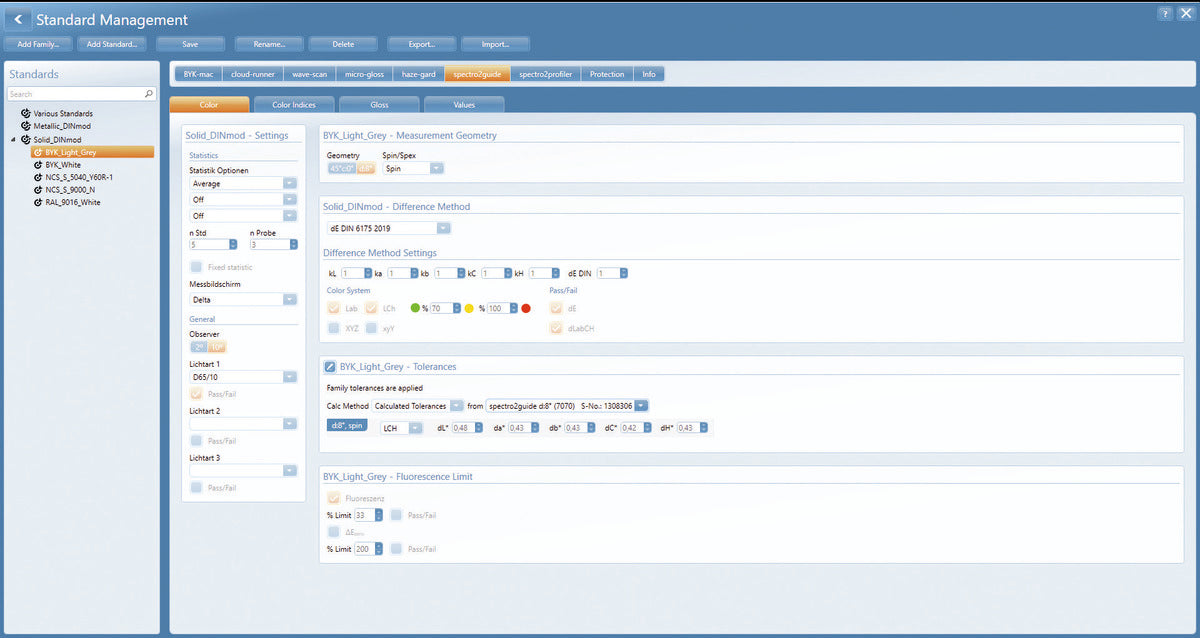Screen dimensions: 1200x638
Task: Open the Messbildschirm Delta dropdown
Action: (290, 299)
